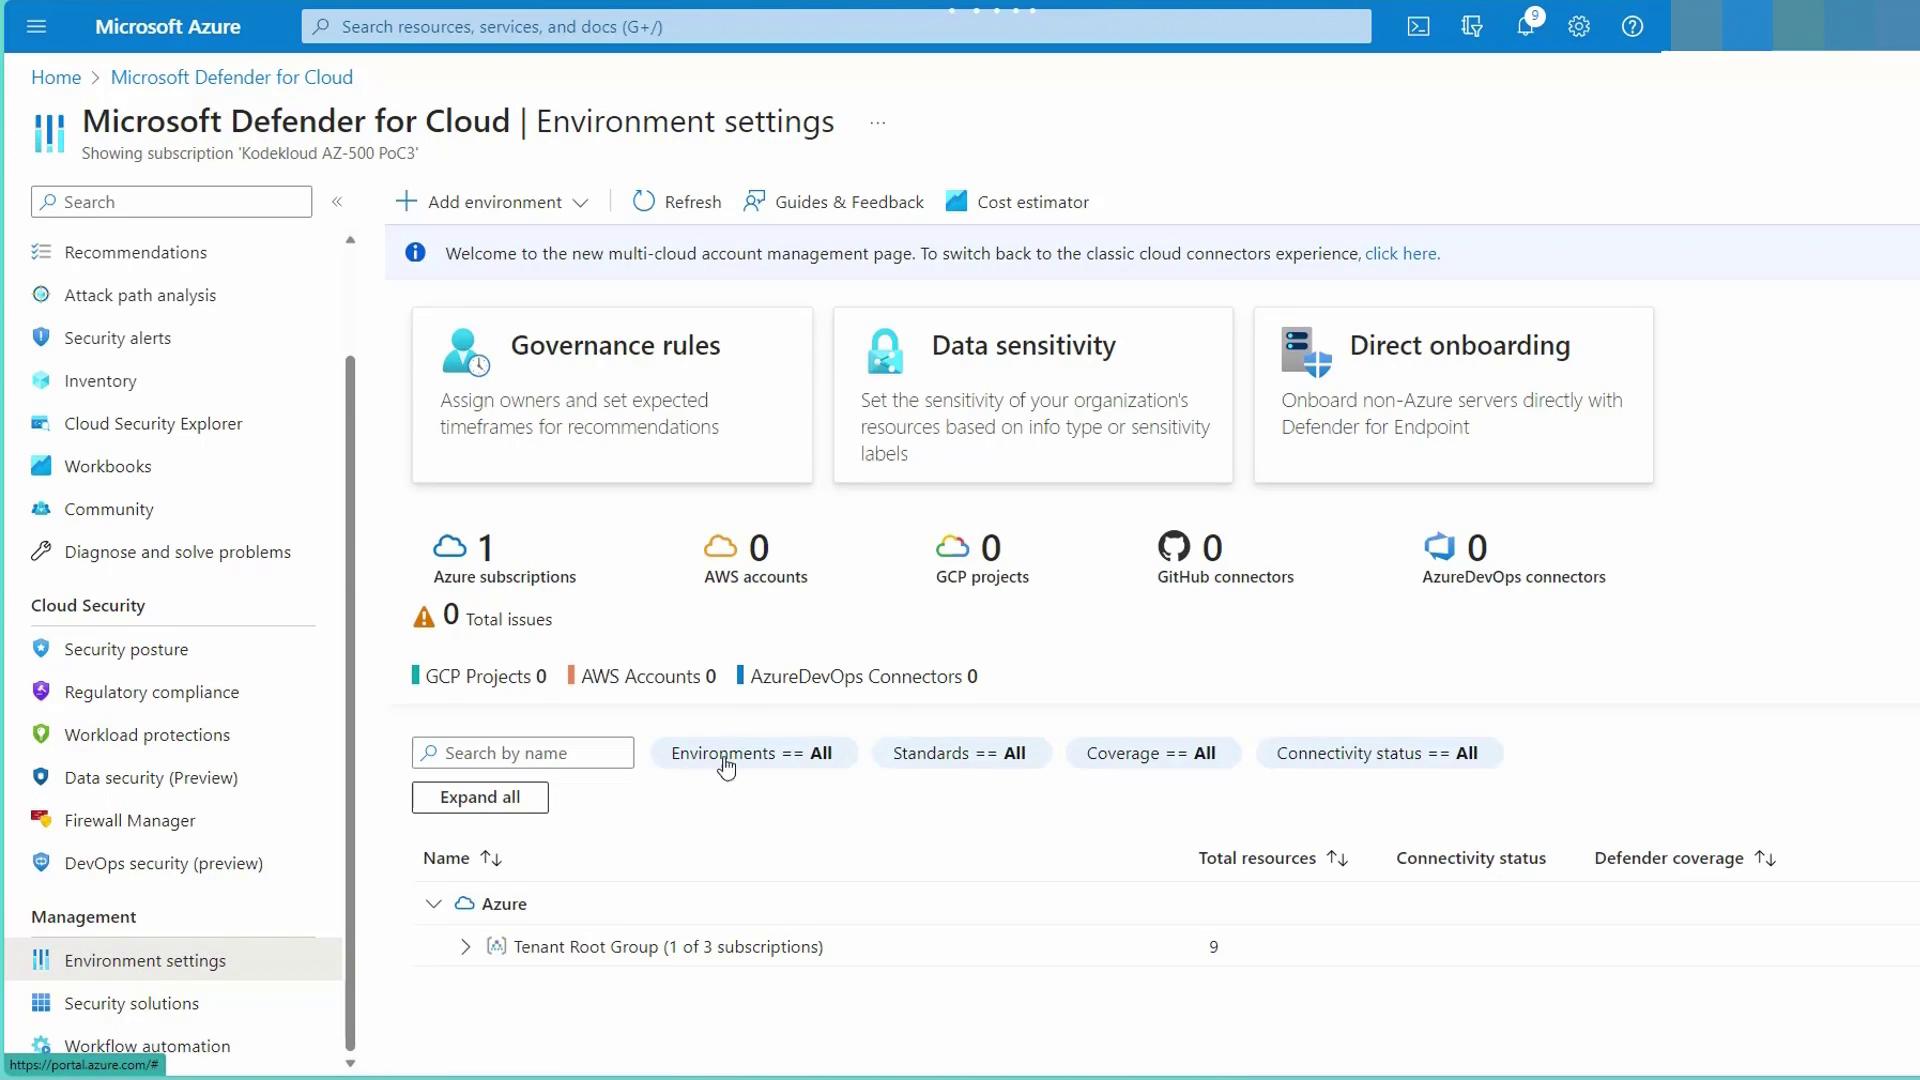Collapse the Azure tree node

tap(433, 904)
